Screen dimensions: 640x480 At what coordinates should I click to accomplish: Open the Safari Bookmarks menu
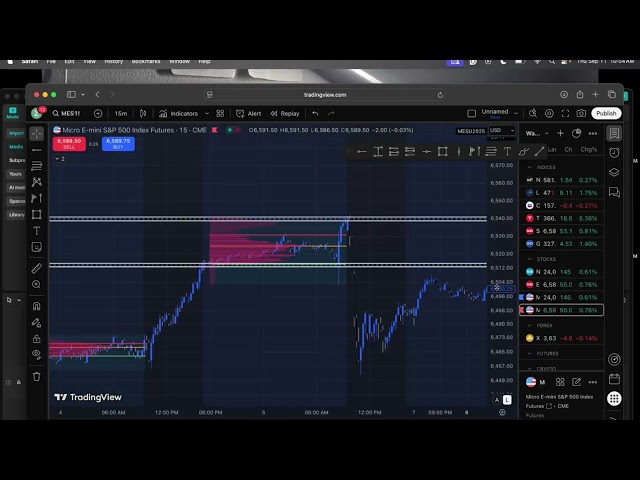(x=146, y=62)
